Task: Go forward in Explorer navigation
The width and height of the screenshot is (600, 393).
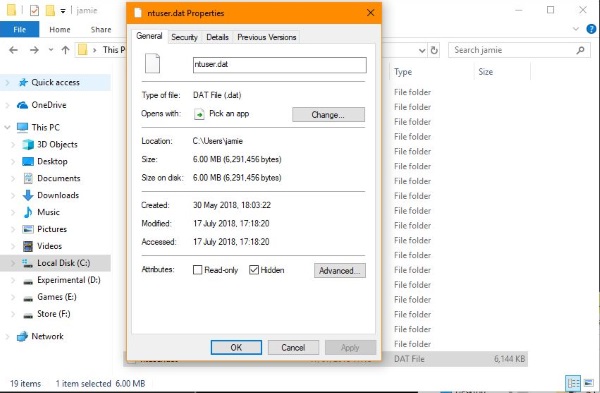Action: (34, 50)
